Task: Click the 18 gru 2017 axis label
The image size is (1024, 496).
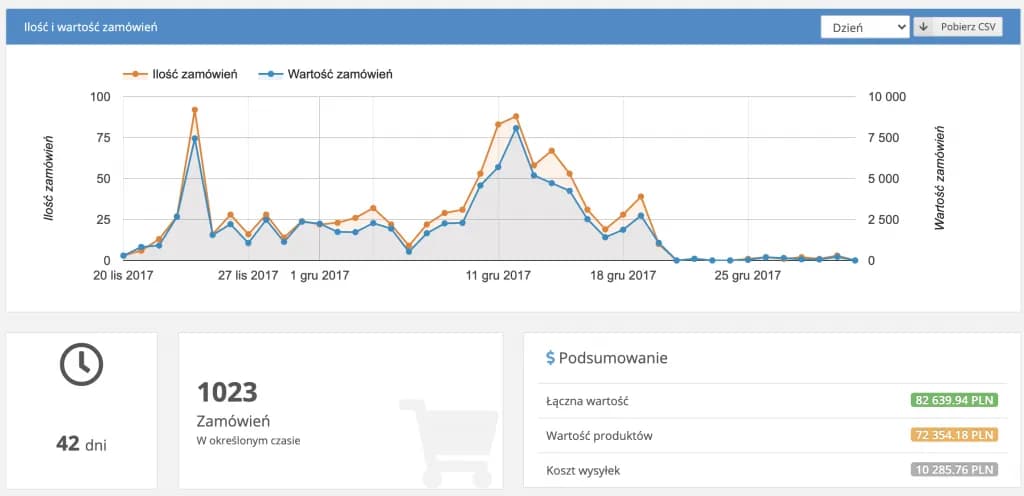Action: point(623,276)
